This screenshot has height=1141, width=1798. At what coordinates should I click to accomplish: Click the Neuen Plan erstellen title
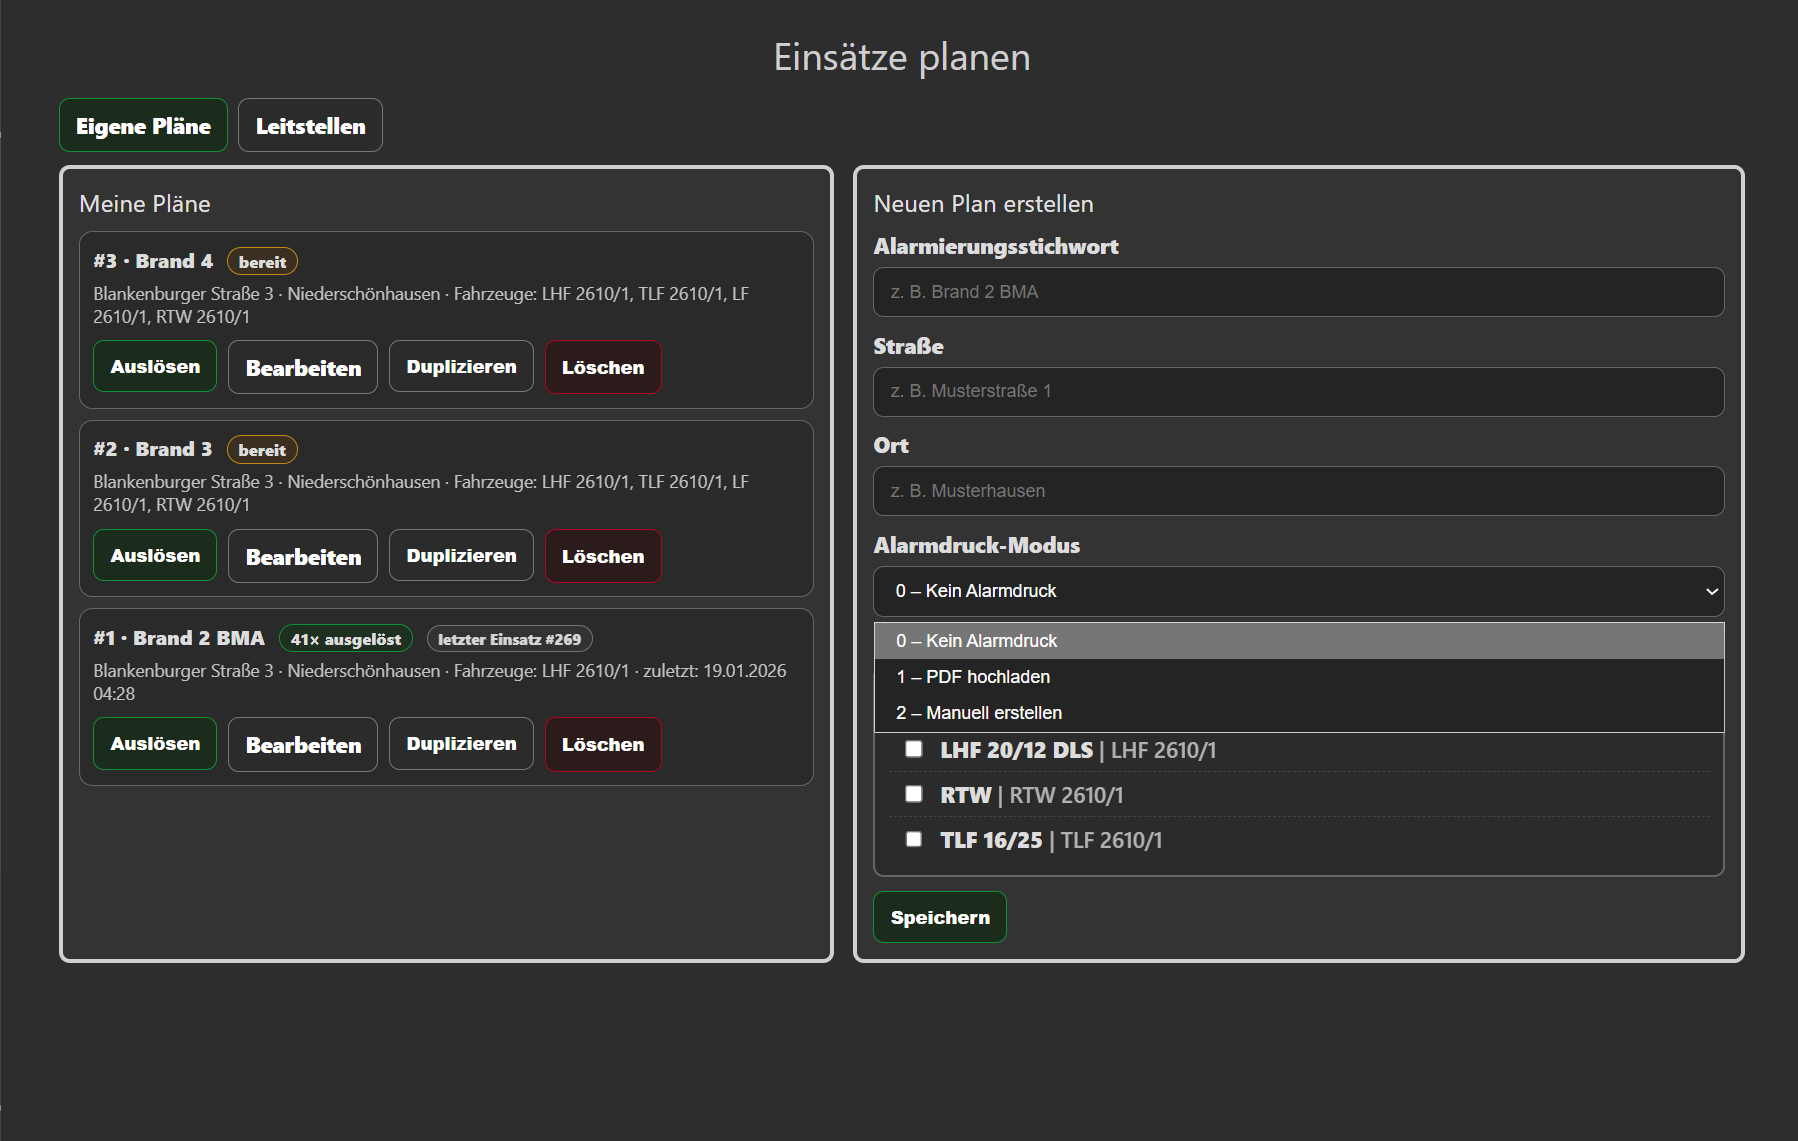tap(983, 204)
